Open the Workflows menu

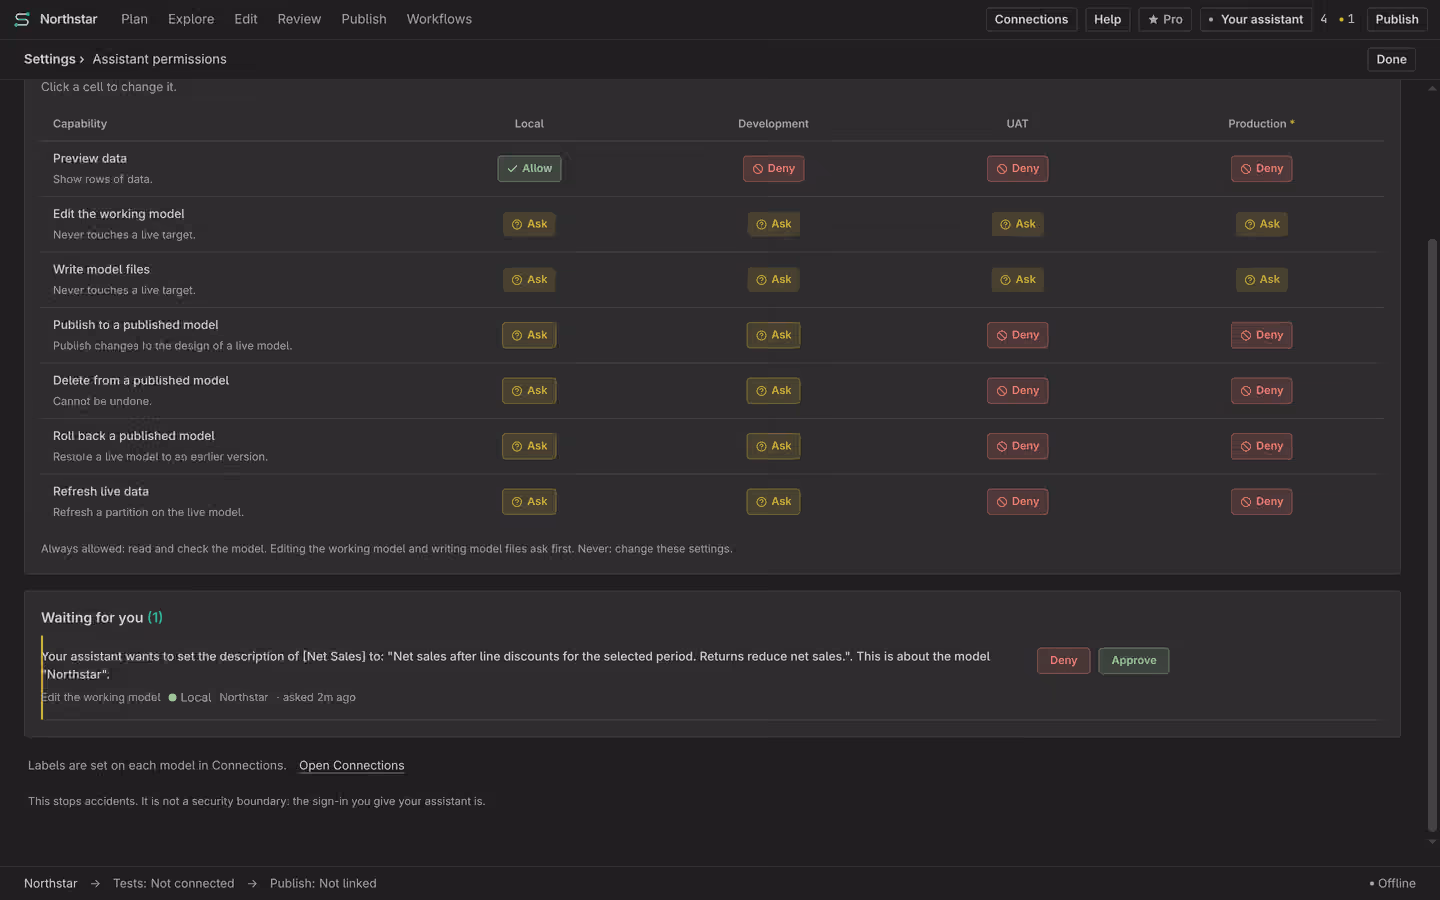point(439,19)
